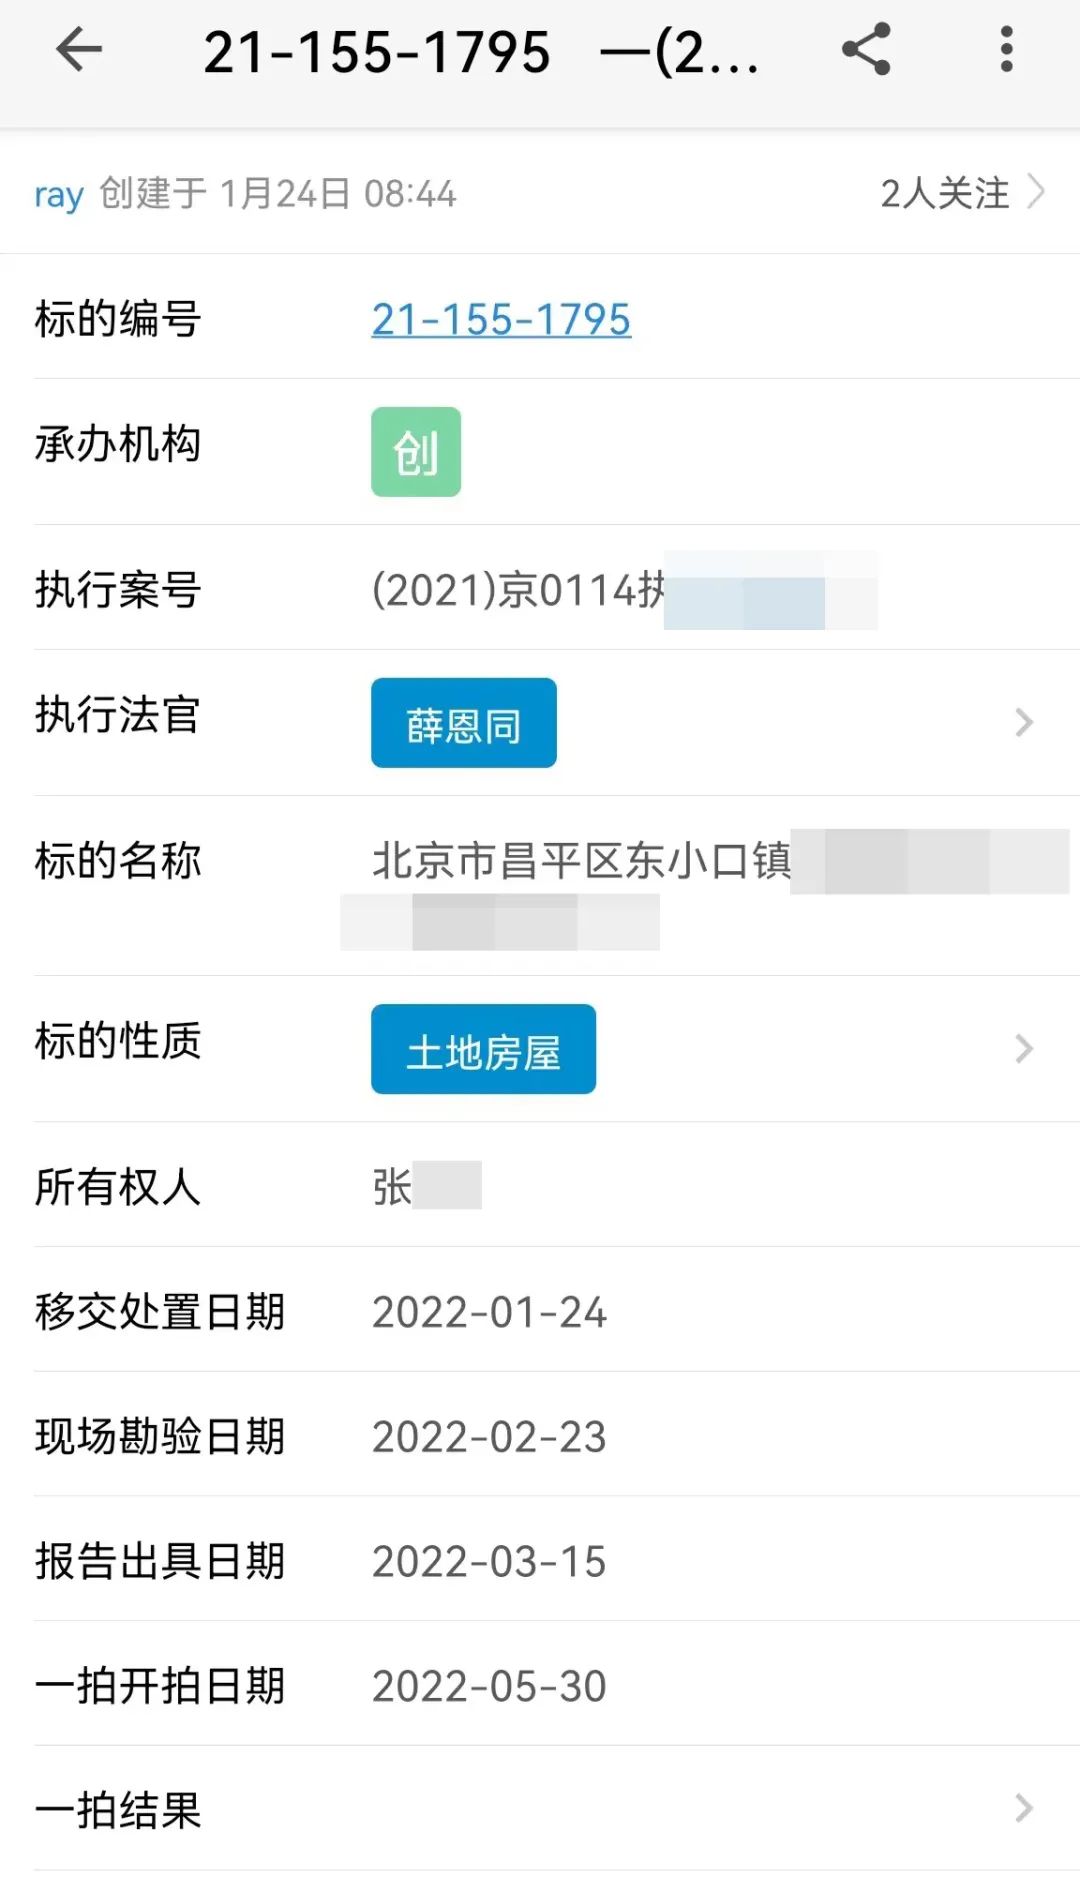Open the 21-155-1795 标的编号 link
1080x1892 pixels.
click(501, 320)
